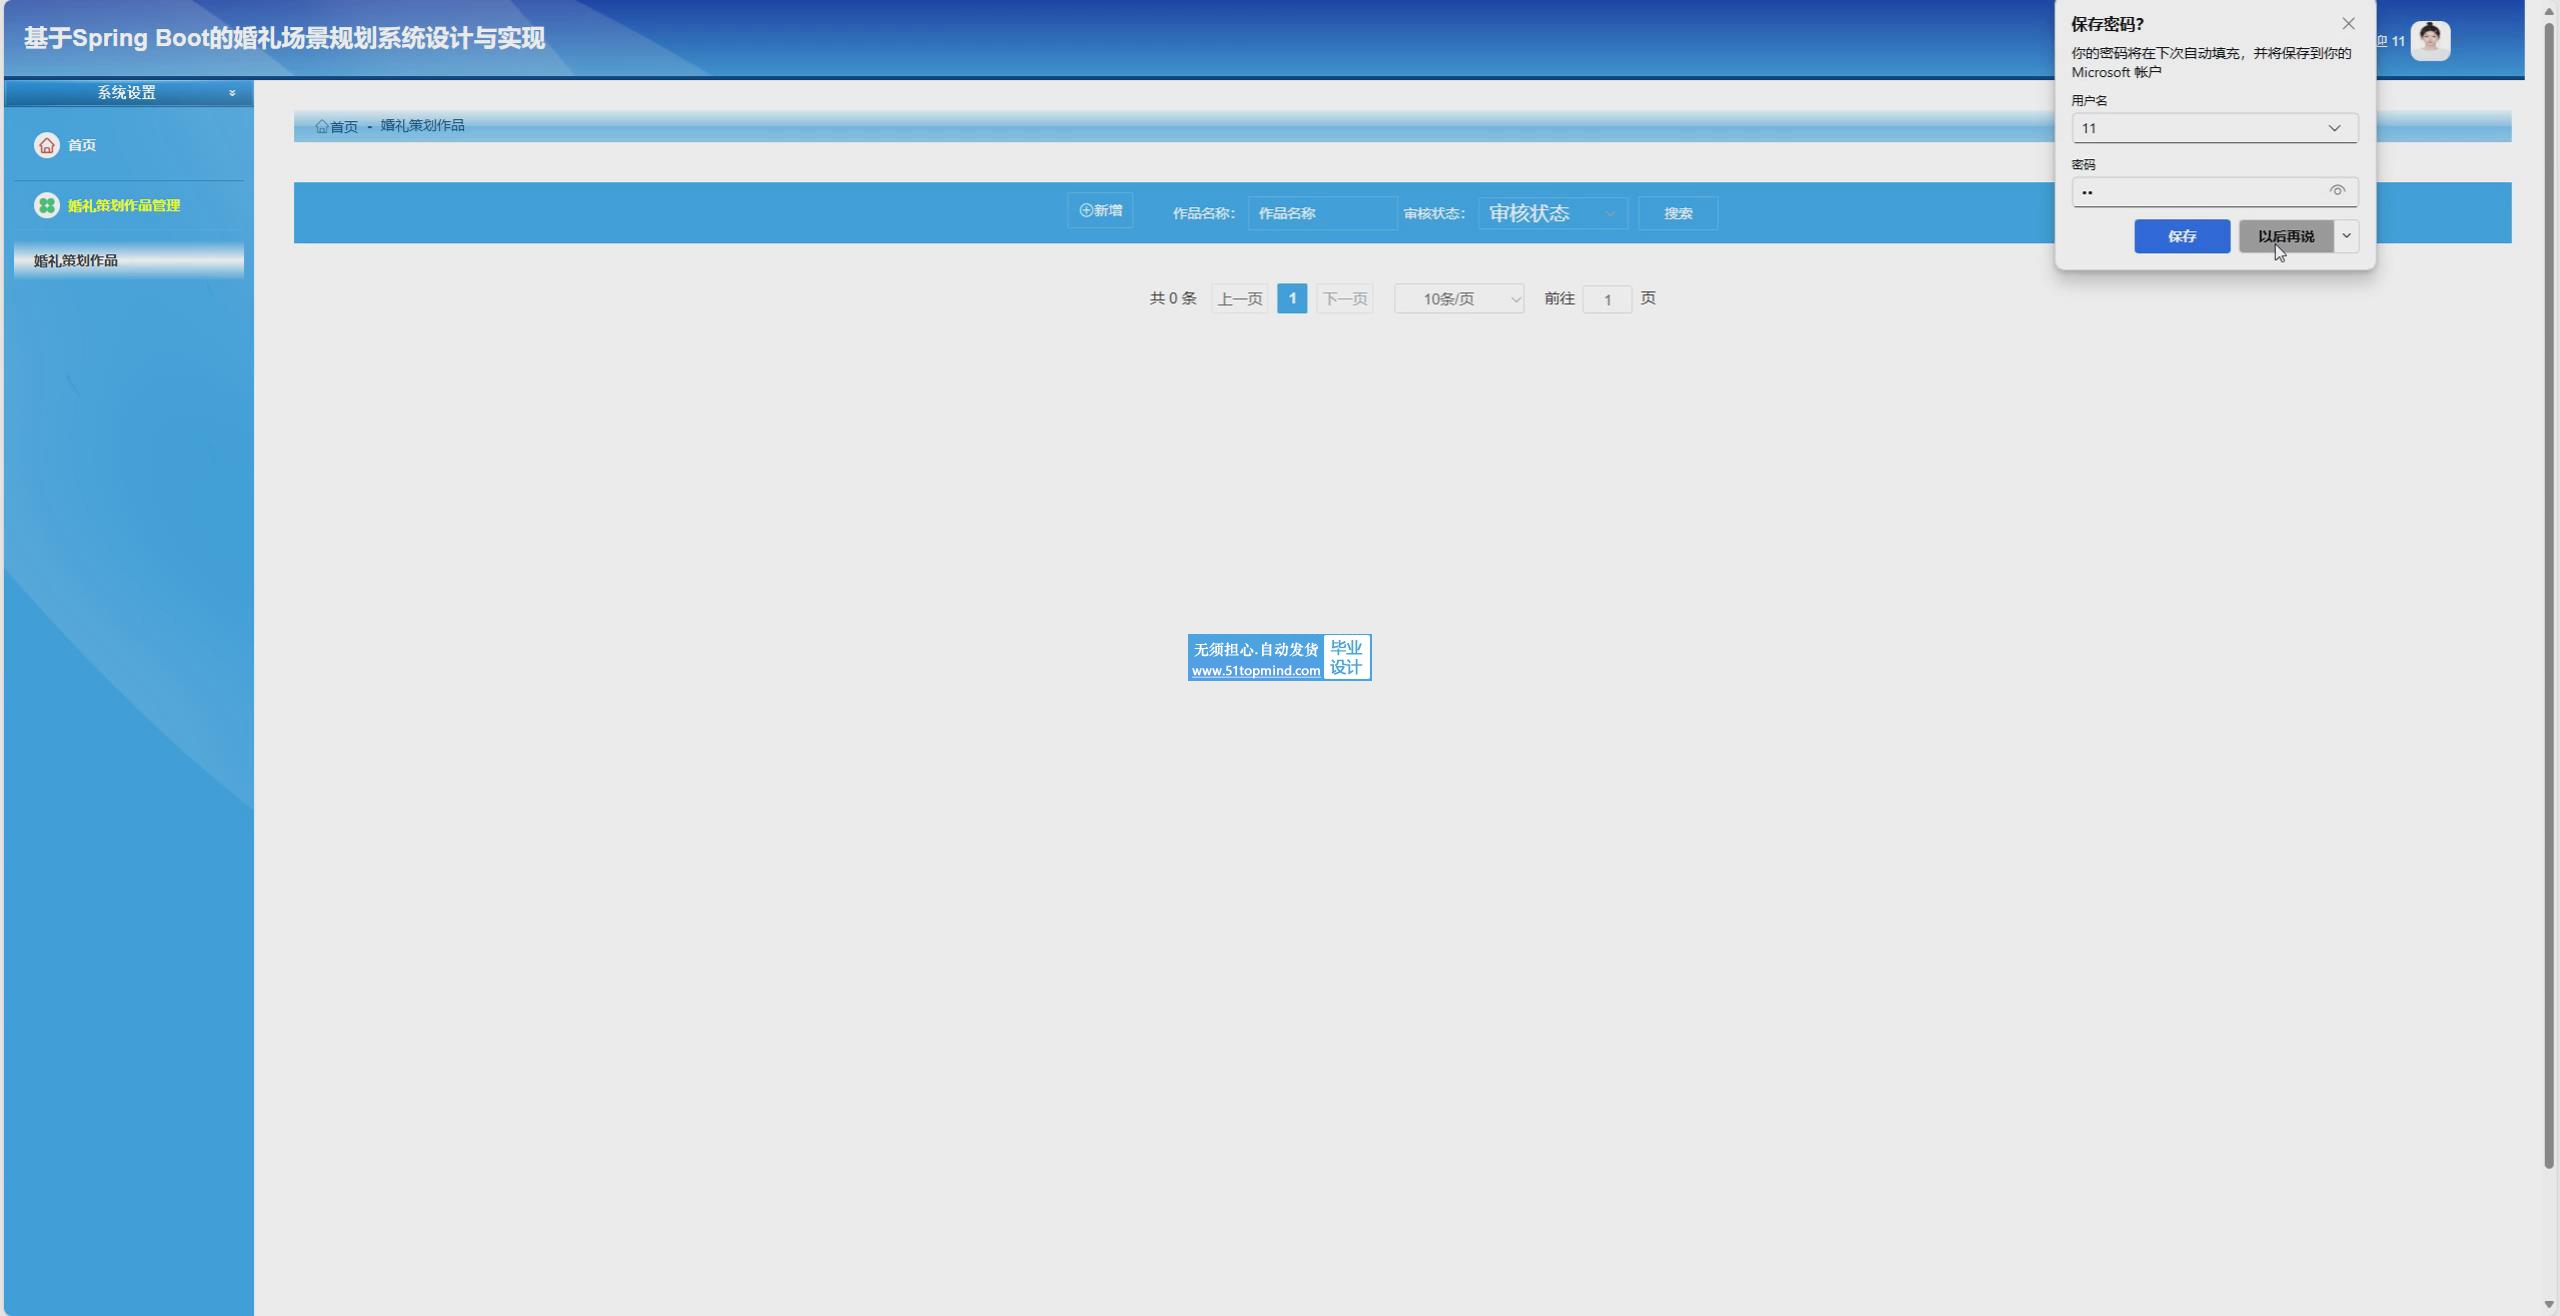Screen dimensions: 2560x1316
Task: Click the 搜索 search button
Action: tap(1678, 213)
